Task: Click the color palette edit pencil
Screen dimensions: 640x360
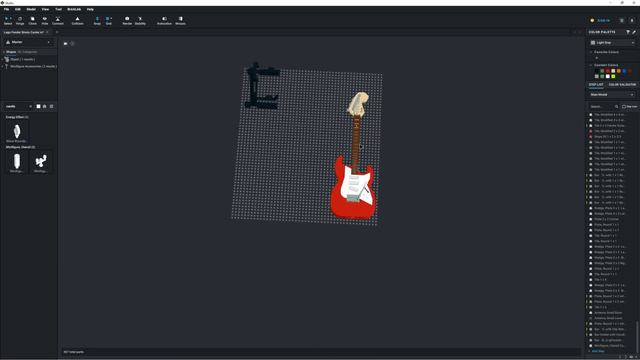Action: point(634,32)
